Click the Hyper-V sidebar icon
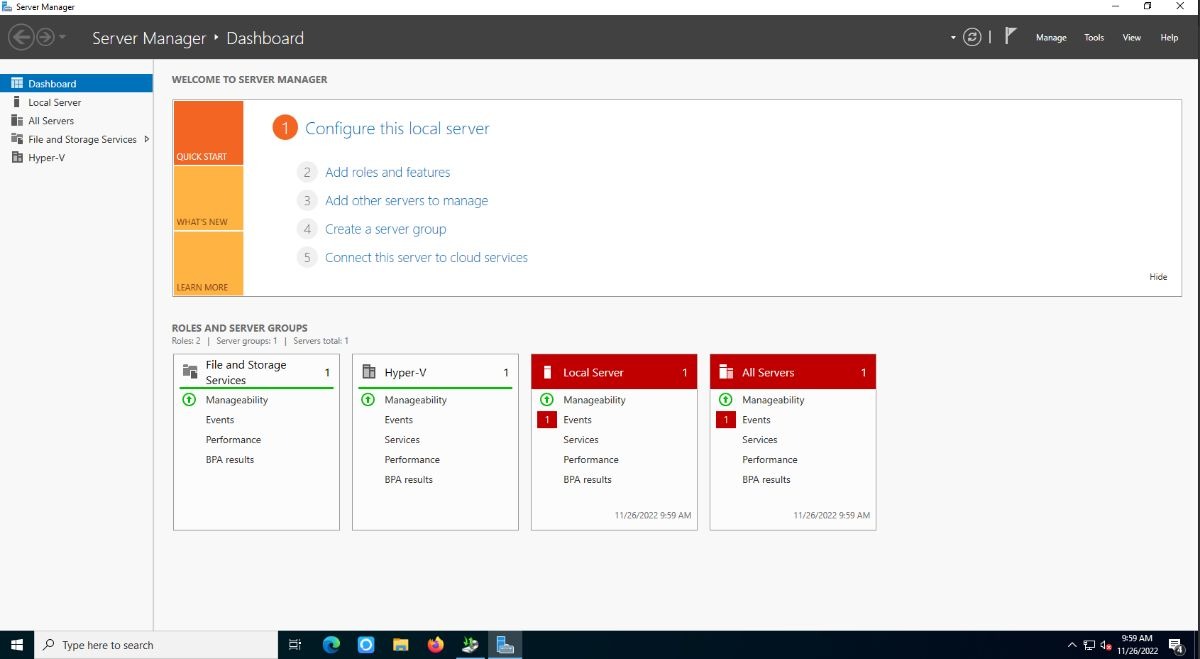This screenshot has height=659, width=1200. coord(17,158)
